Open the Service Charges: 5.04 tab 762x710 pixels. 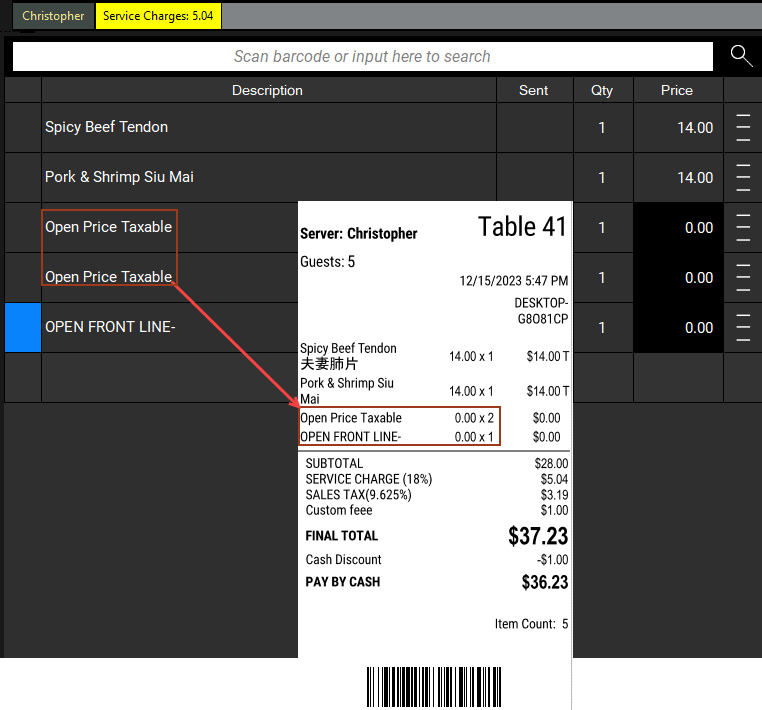click(159, 16)
